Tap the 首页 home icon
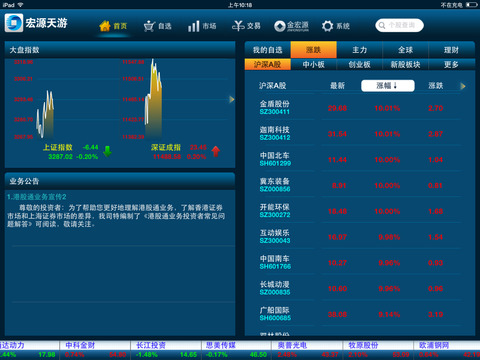Viewport: 480px width, 360px height. pyautogui.click(x=105, y=26)
